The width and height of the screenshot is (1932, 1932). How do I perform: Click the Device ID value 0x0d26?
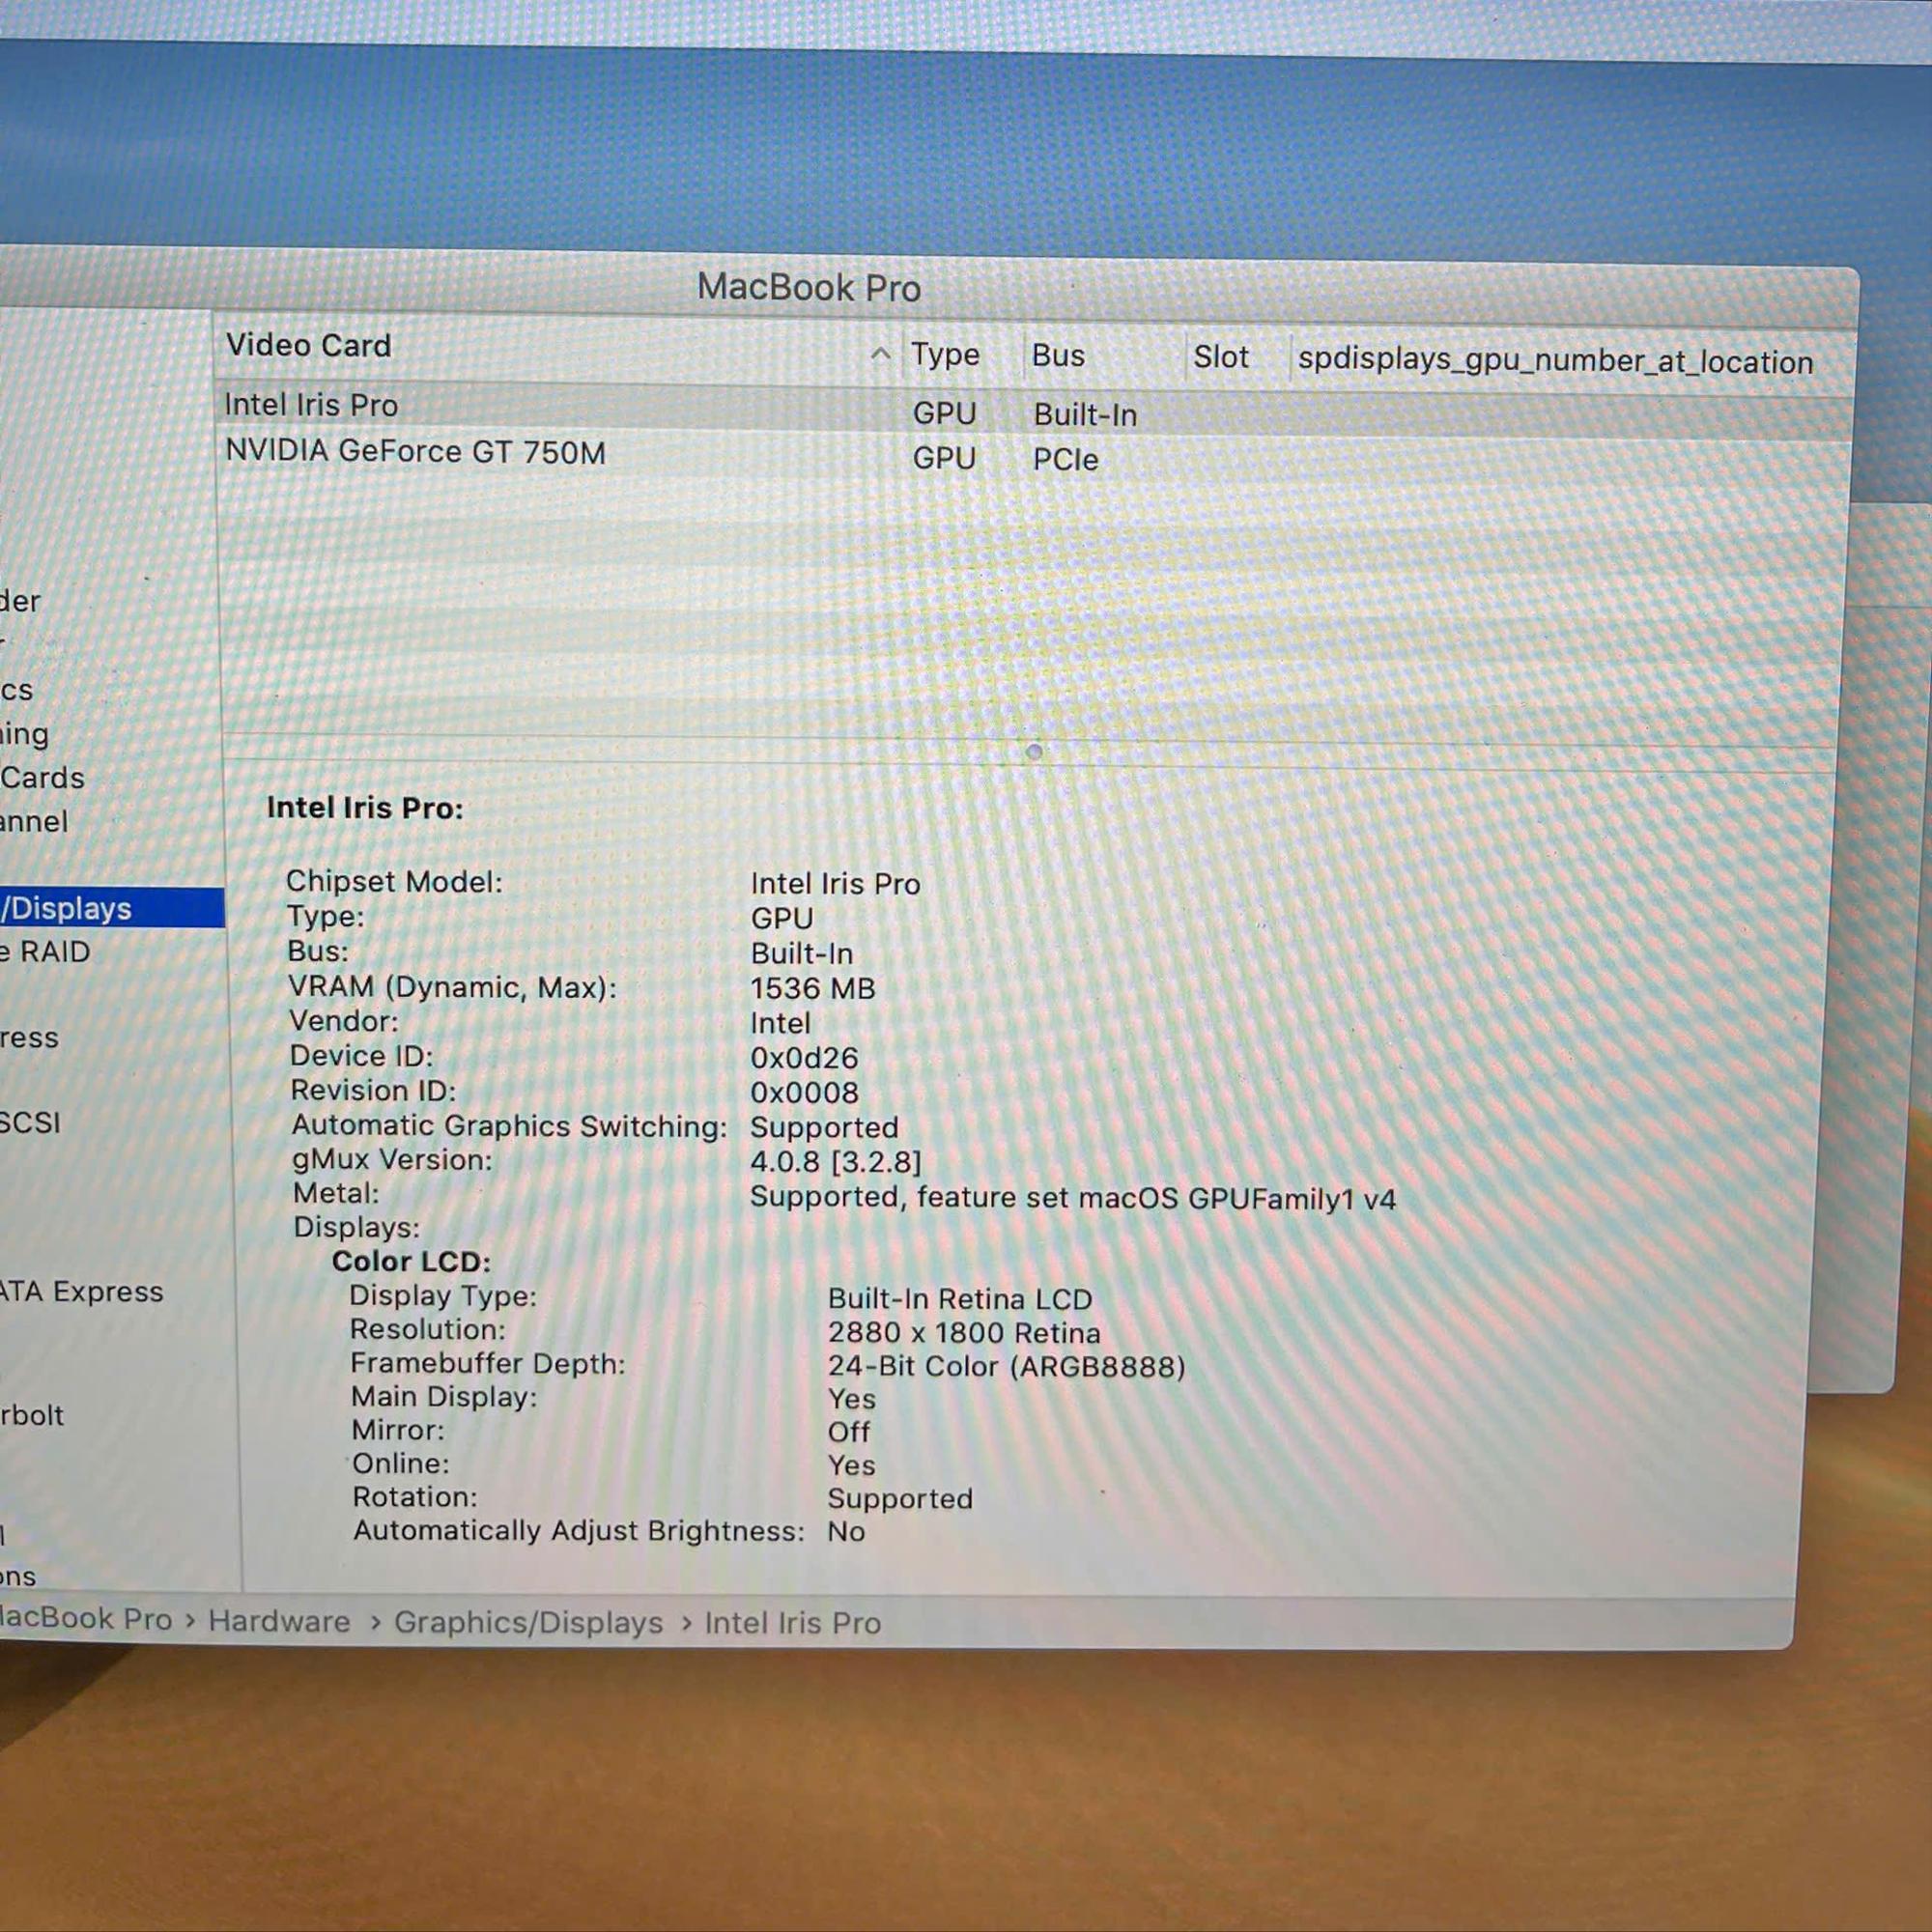click(x=804, y=1058)
